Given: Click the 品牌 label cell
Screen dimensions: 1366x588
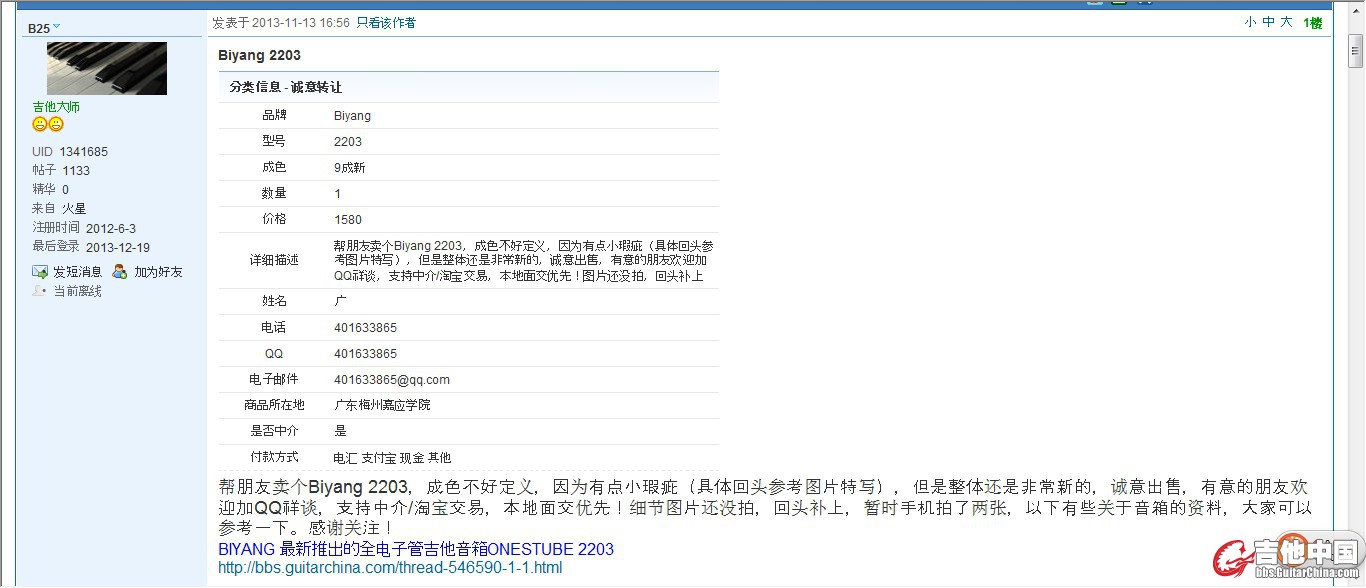Looking at the screenshot, I should [x=274, y=116].
